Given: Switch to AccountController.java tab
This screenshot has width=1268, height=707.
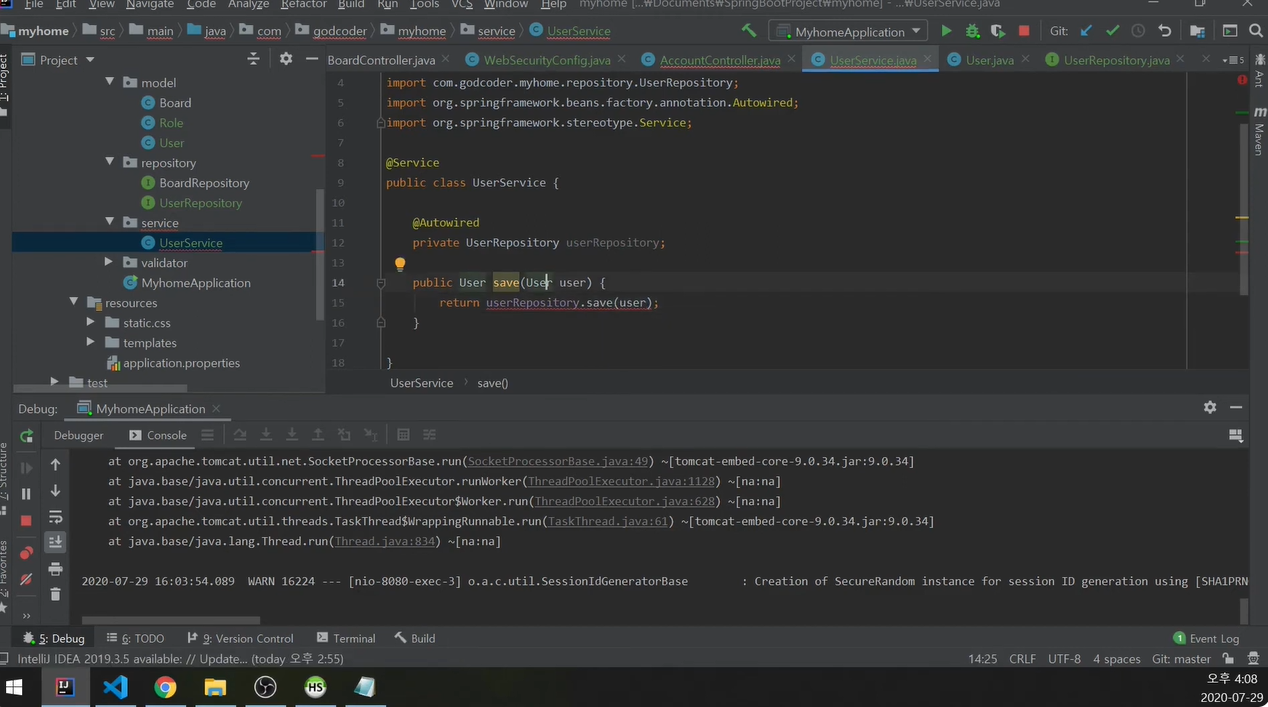Looking at the screenshot, I should click(x=719, y=60).
